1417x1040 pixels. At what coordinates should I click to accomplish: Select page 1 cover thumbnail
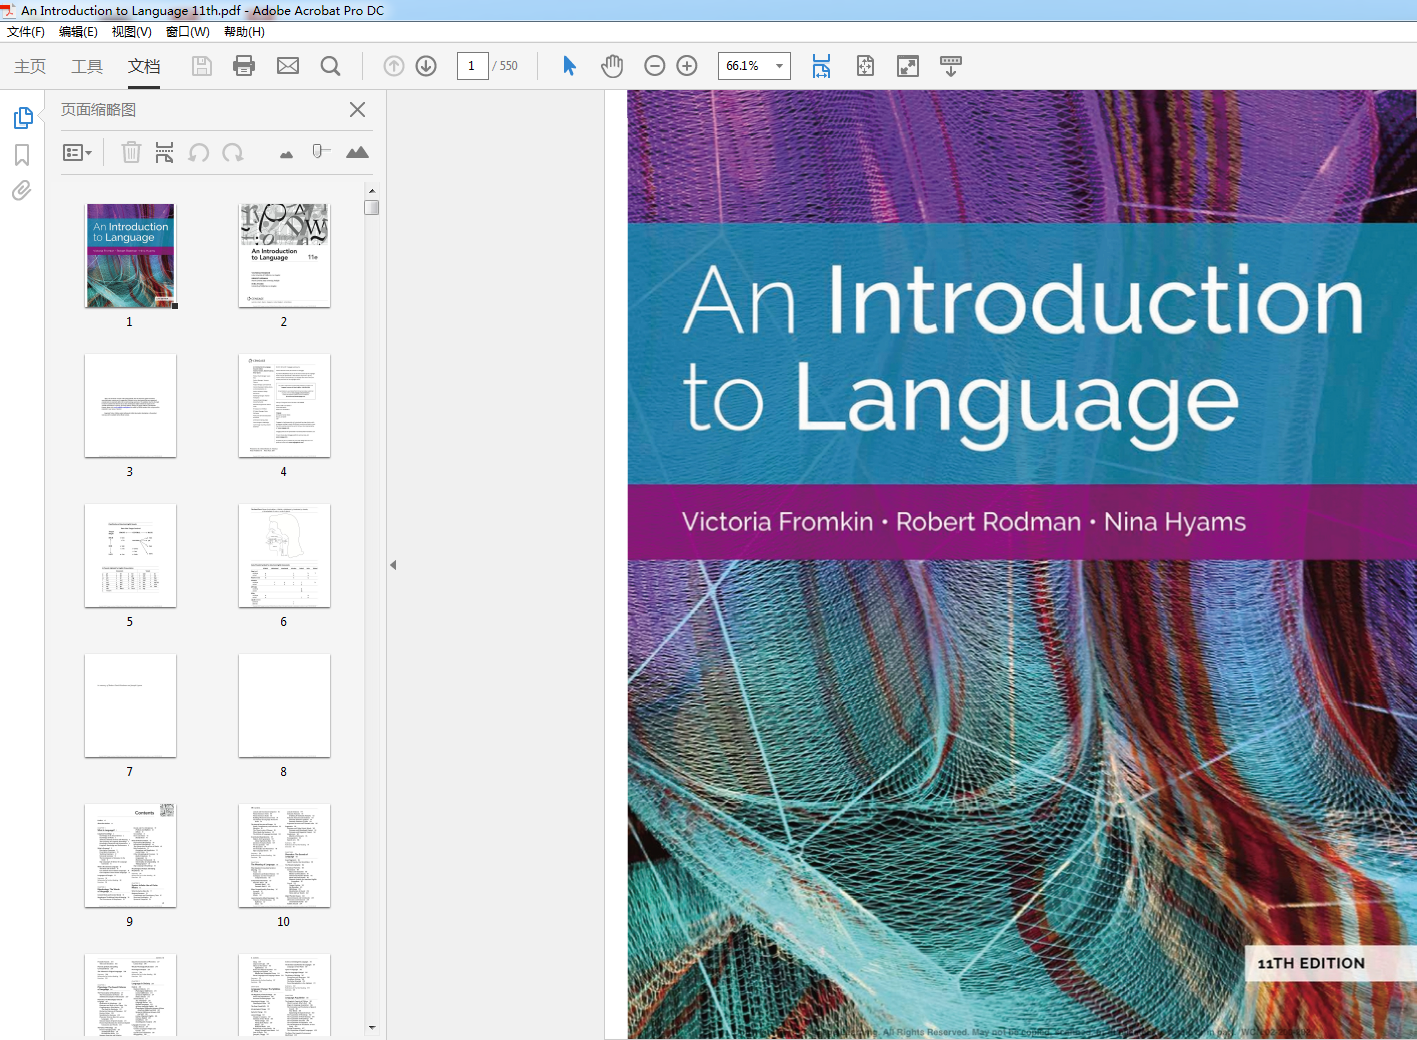click(x=130, y=256)
